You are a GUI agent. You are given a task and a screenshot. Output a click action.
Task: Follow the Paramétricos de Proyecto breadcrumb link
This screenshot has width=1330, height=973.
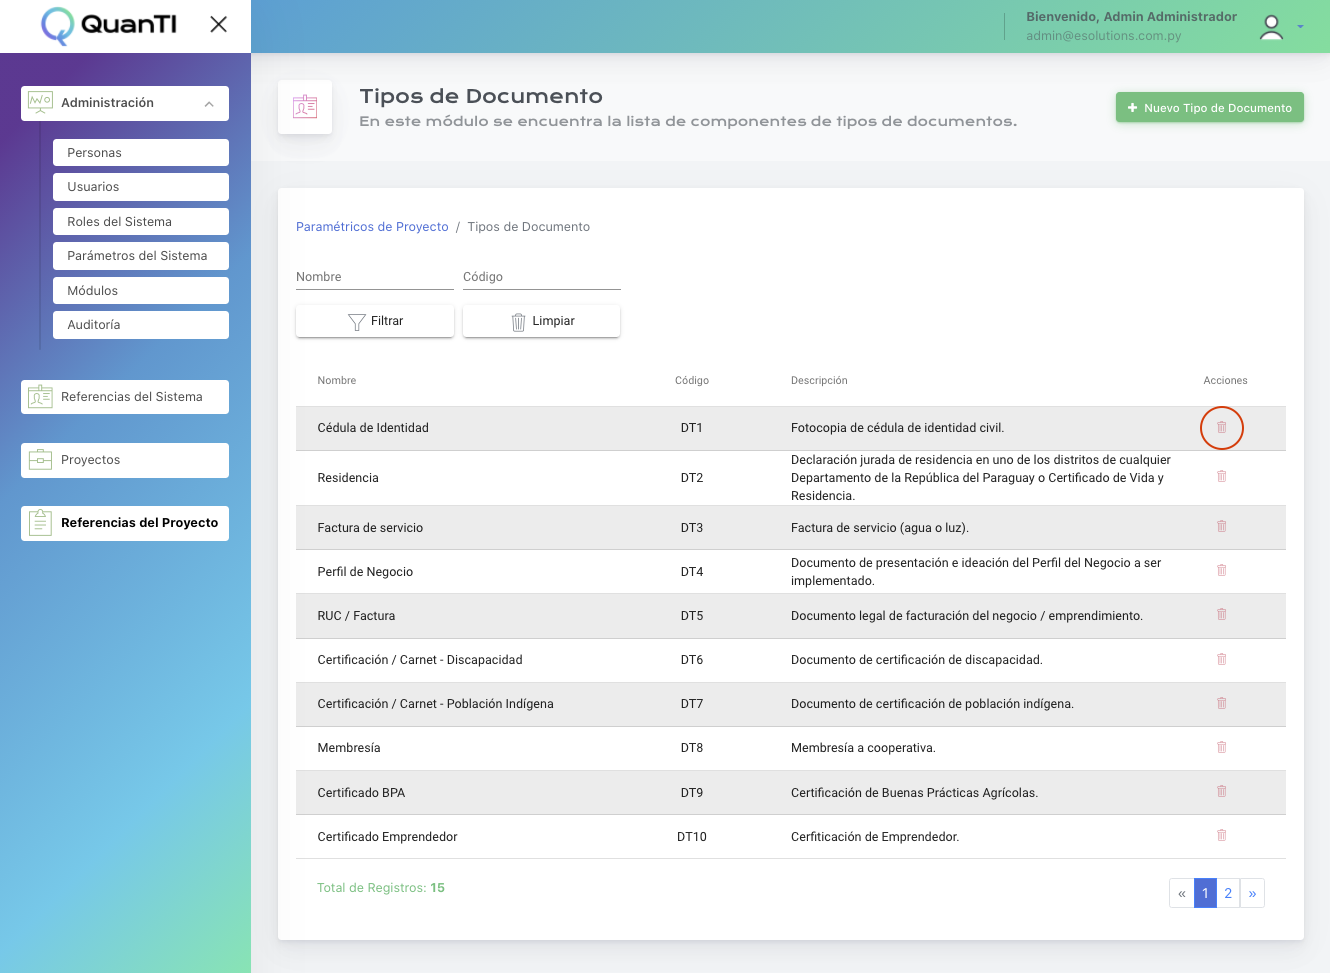click(372, 227)
